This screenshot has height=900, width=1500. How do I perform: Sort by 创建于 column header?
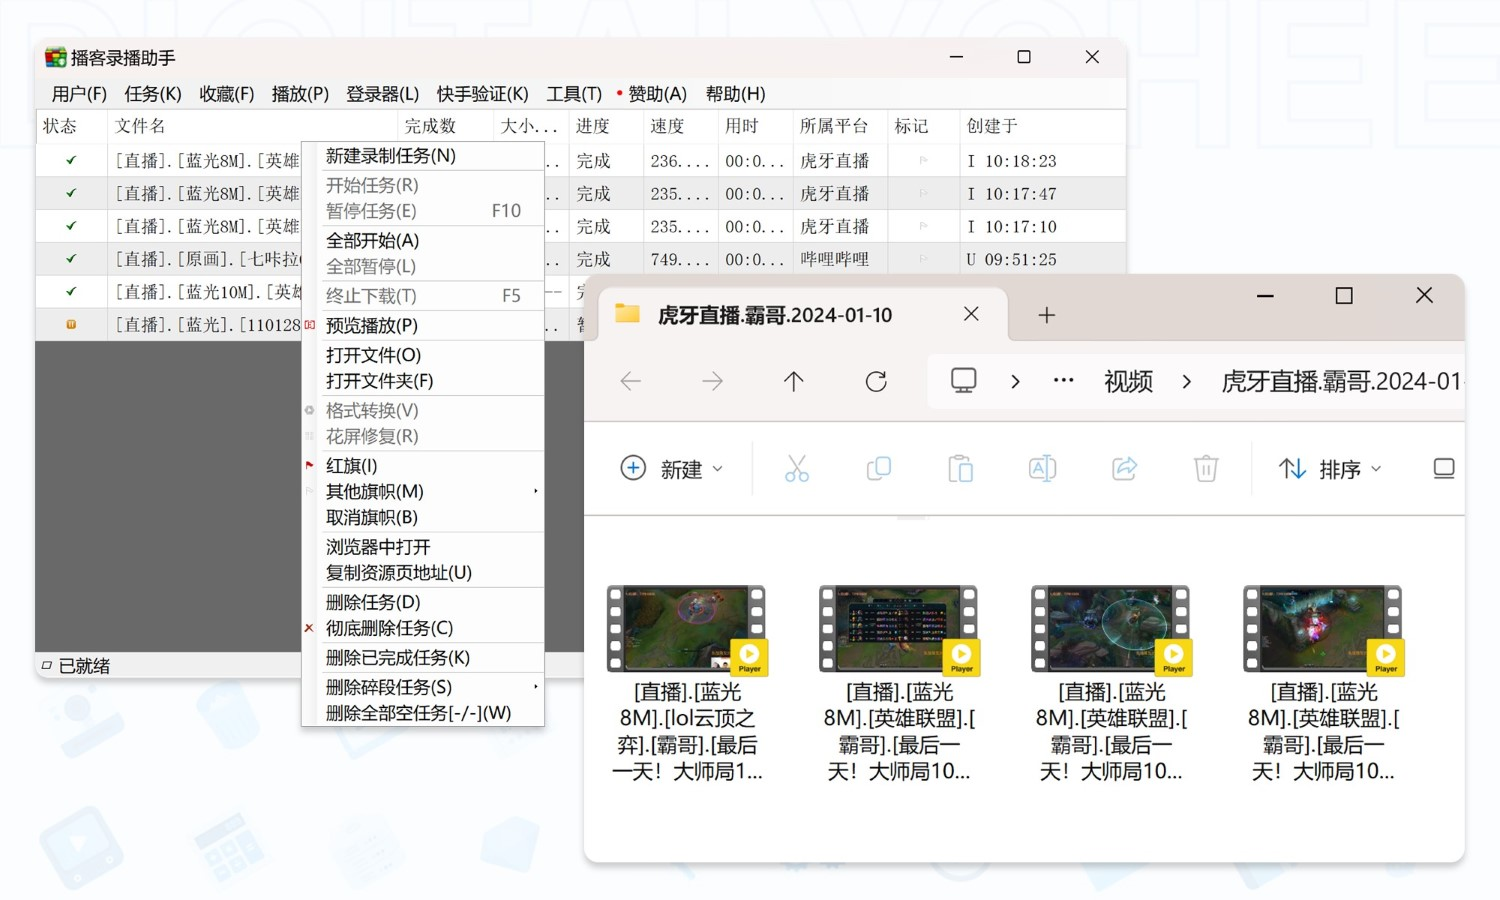(1043, 126)
